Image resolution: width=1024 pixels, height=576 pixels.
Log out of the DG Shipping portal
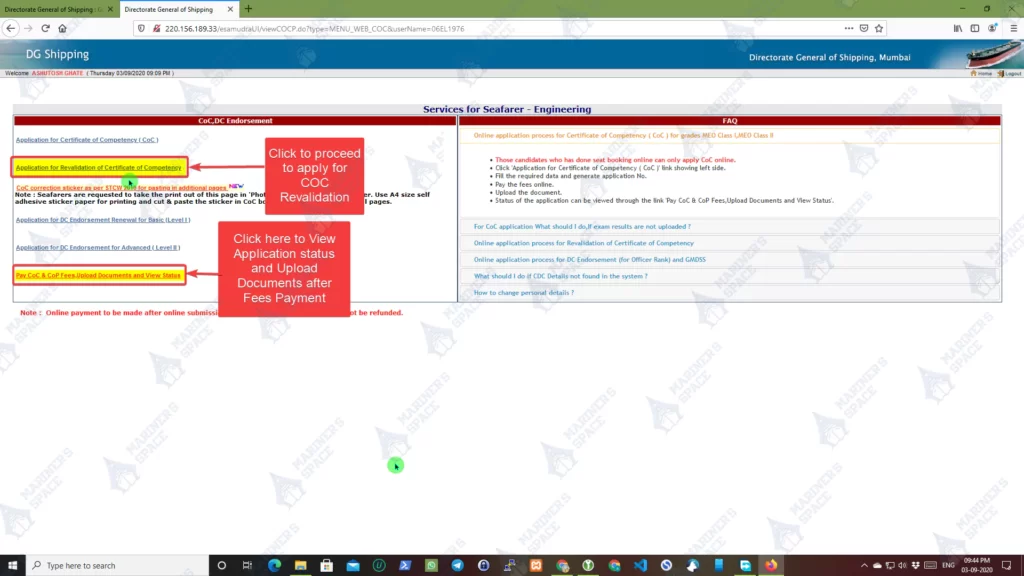click(x=1010, y=73)
